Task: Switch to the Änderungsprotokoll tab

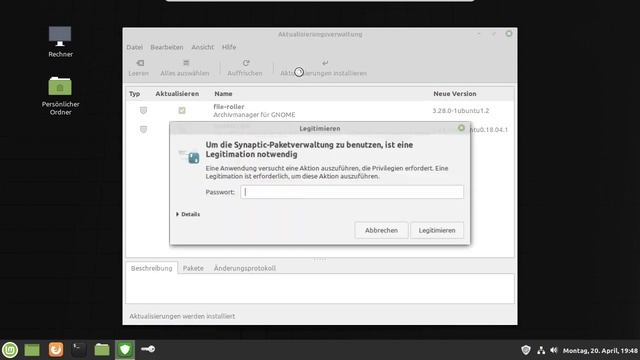Action: (245, 268)
